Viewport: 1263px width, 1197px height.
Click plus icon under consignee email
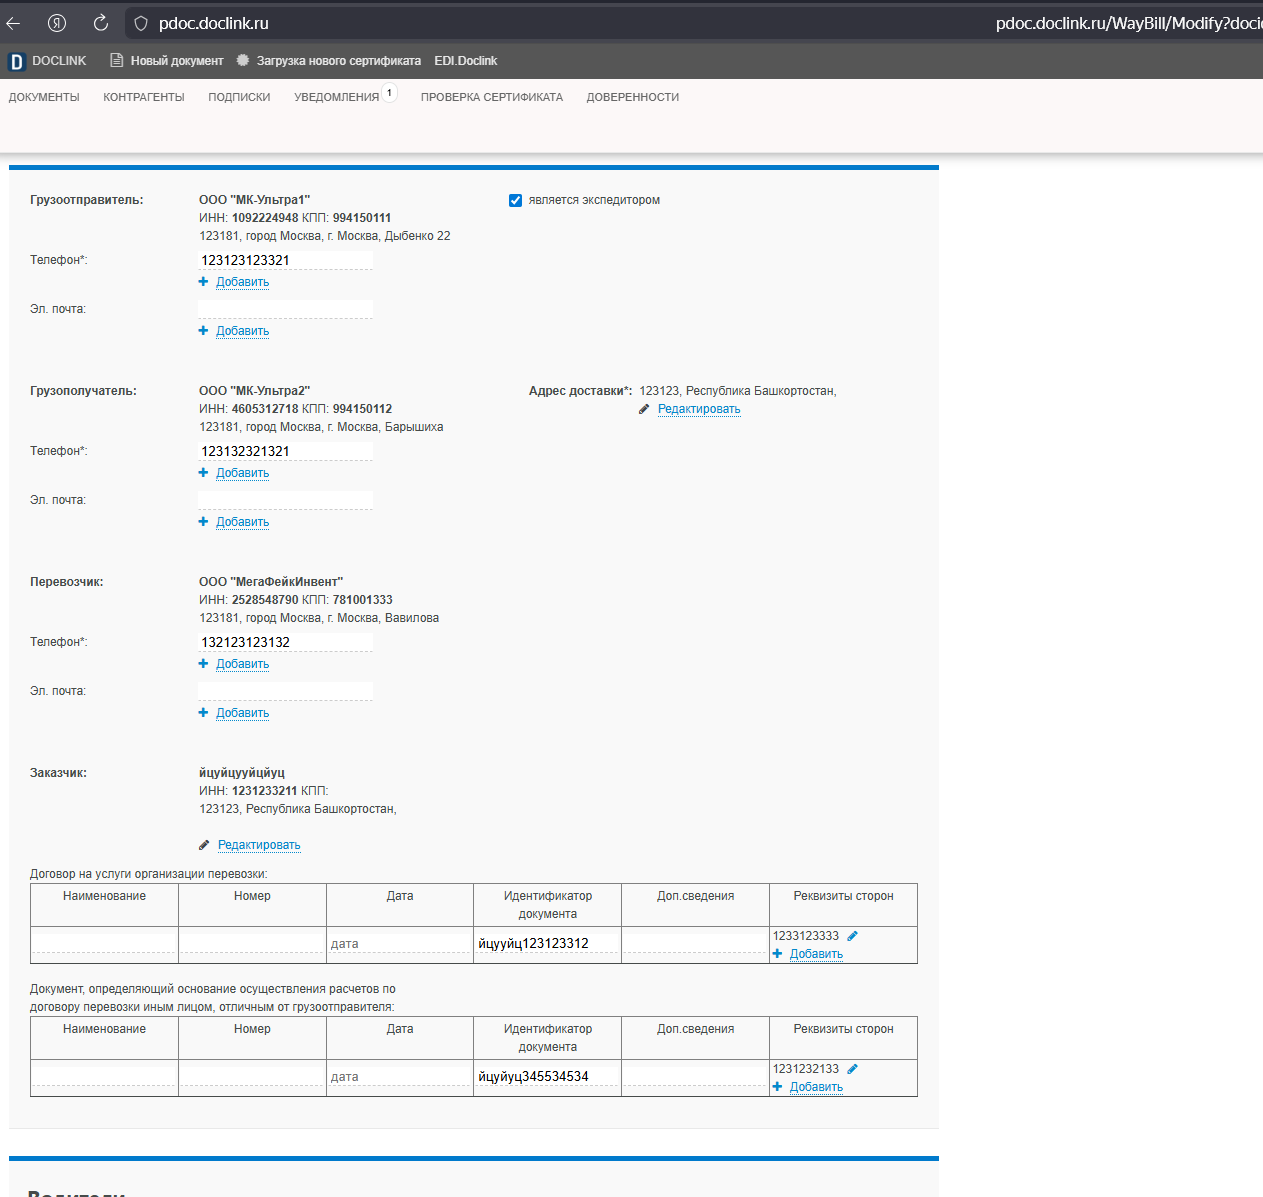click(203, 522)
